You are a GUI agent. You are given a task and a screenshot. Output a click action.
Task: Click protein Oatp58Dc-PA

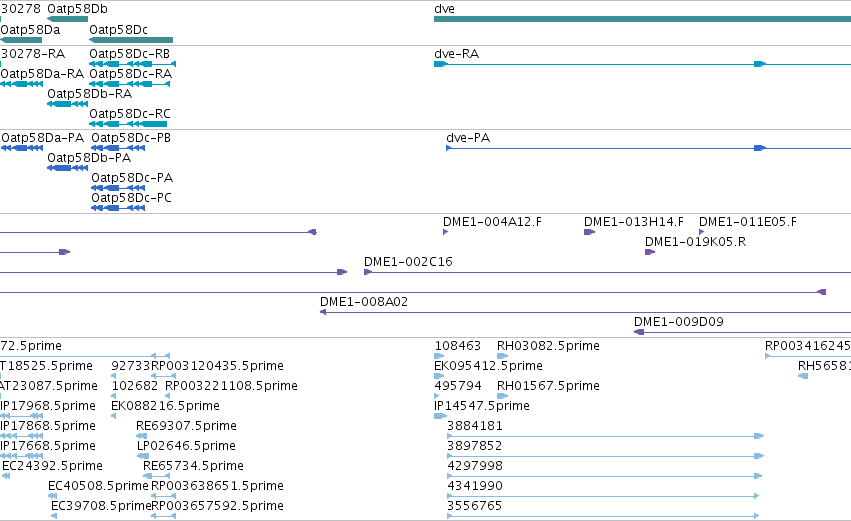pos(132,178)
